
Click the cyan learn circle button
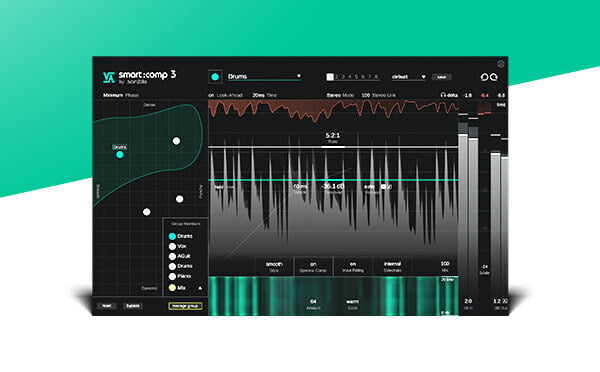(x=215, y=77)
